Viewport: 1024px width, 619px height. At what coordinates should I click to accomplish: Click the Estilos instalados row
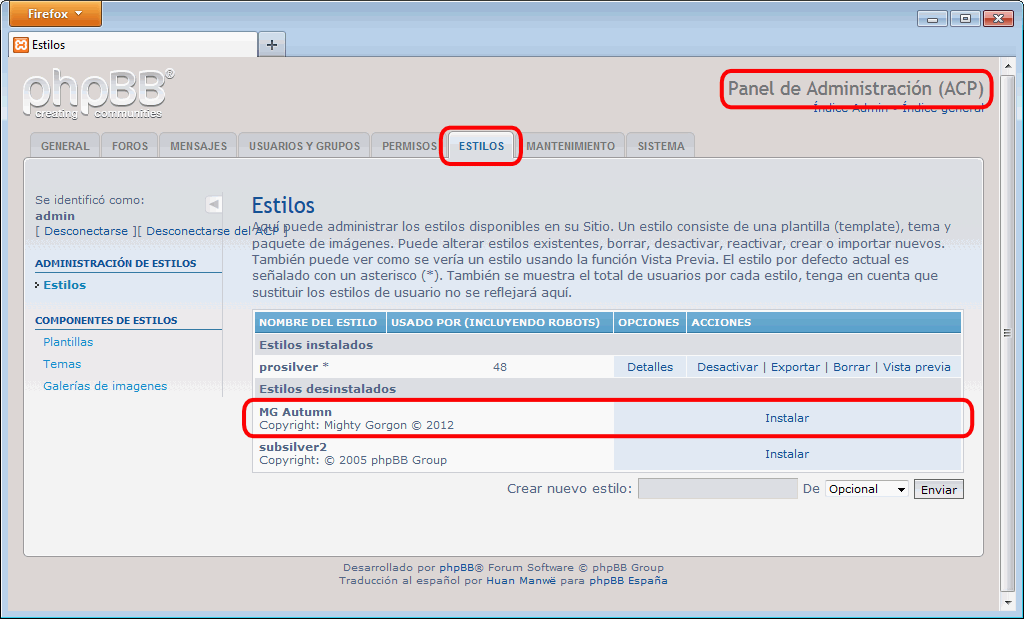(x=607, y=345)
